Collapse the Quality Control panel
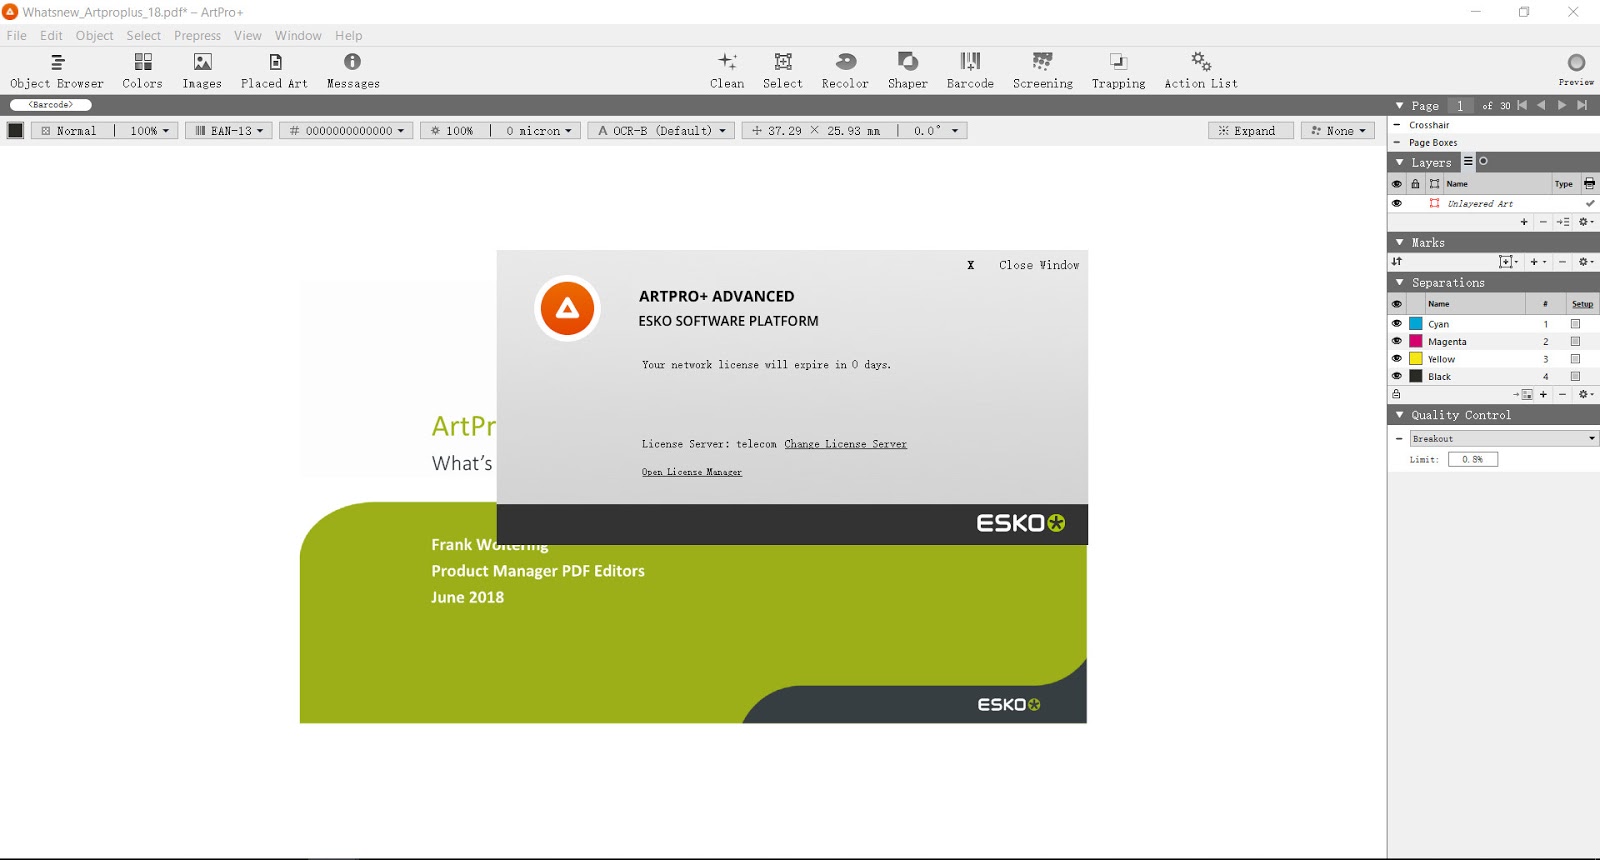Viewport: 1600px width, 860px height. pyautogui.click(x=1399, y=414)
